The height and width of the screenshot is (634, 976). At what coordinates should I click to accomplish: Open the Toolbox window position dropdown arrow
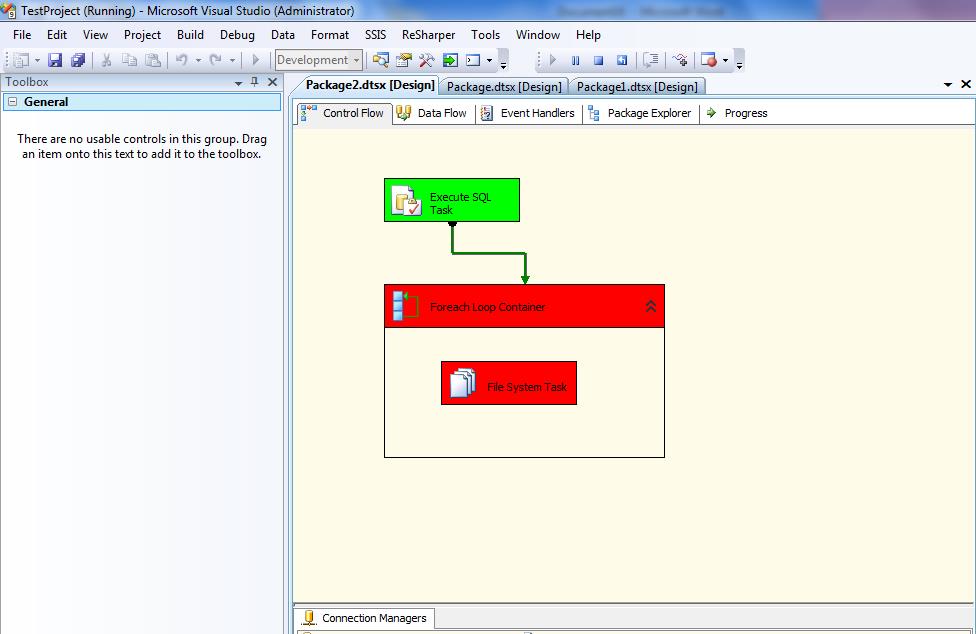(x=239, y=83)
